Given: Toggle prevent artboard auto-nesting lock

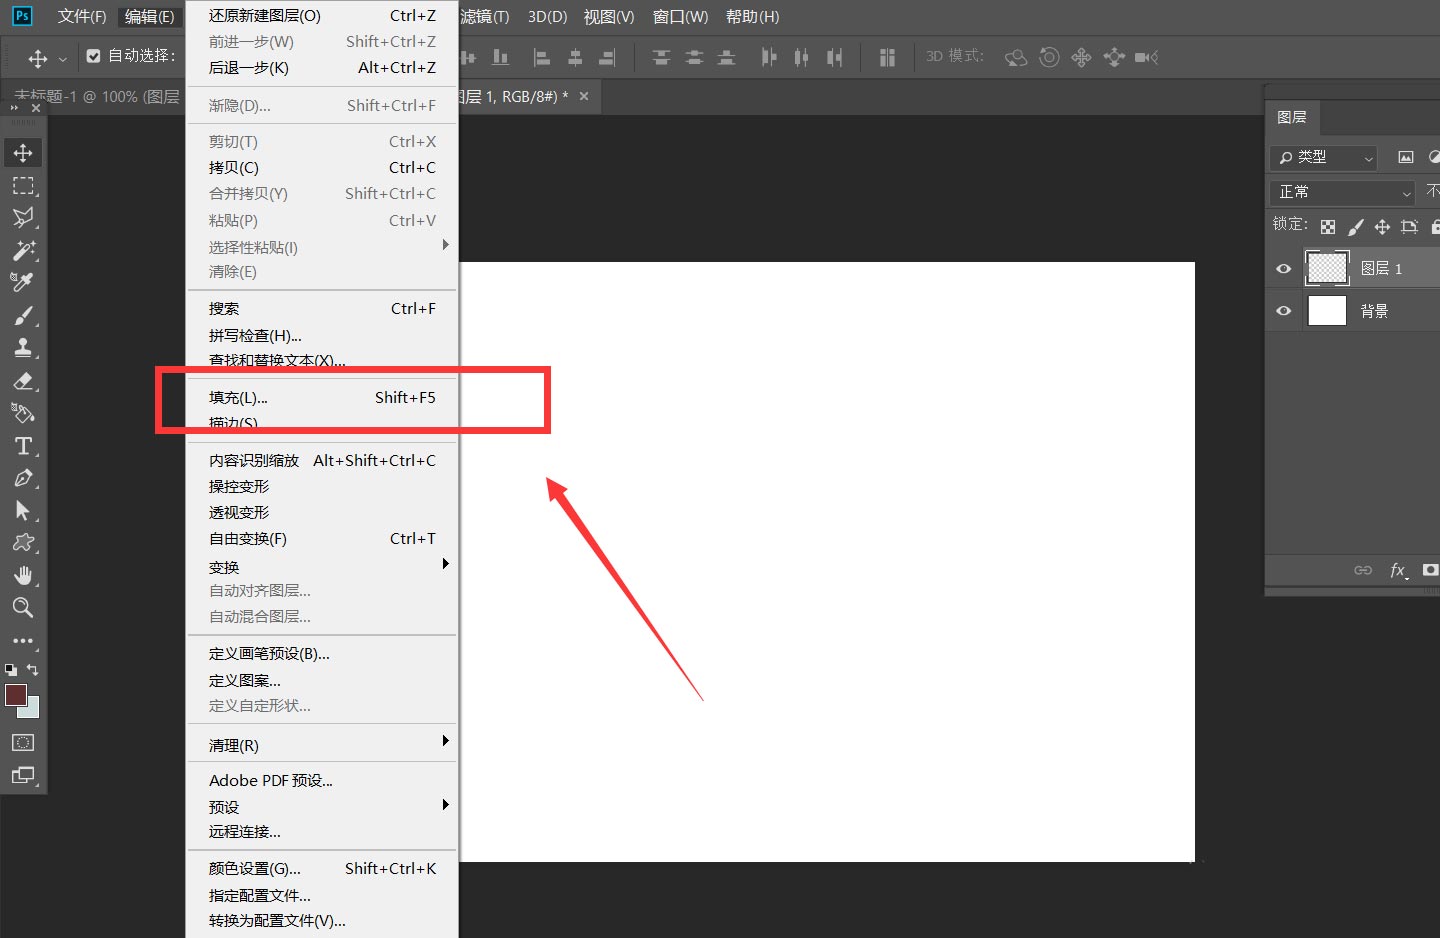Looking at the screenshot, I should point(1410,227).
